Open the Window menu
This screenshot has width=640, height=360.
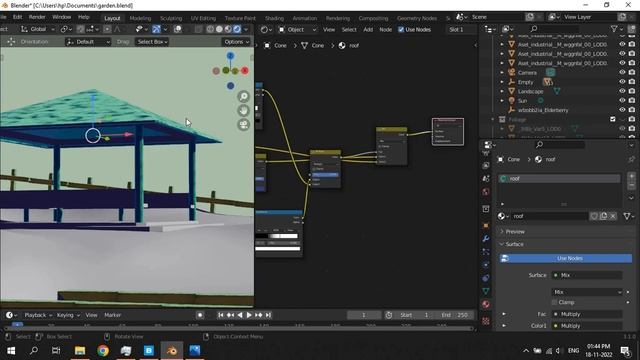pyautogui.click(x=62, y=17)
